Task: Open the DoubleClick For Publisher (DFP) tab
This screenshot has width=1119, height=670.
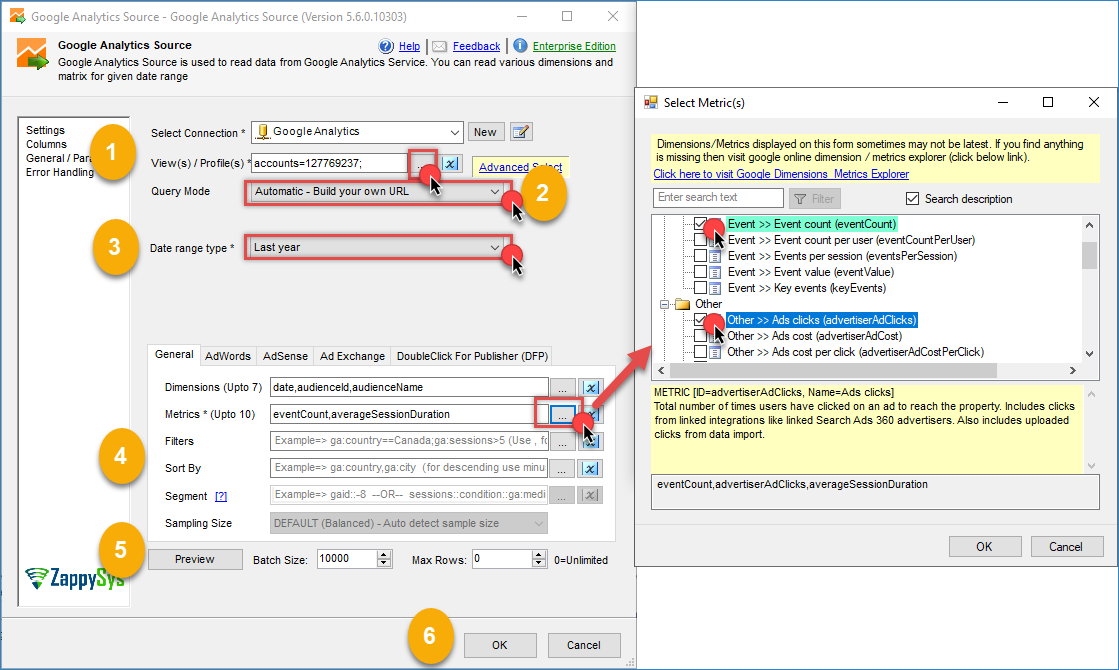Action: (472, 356)
